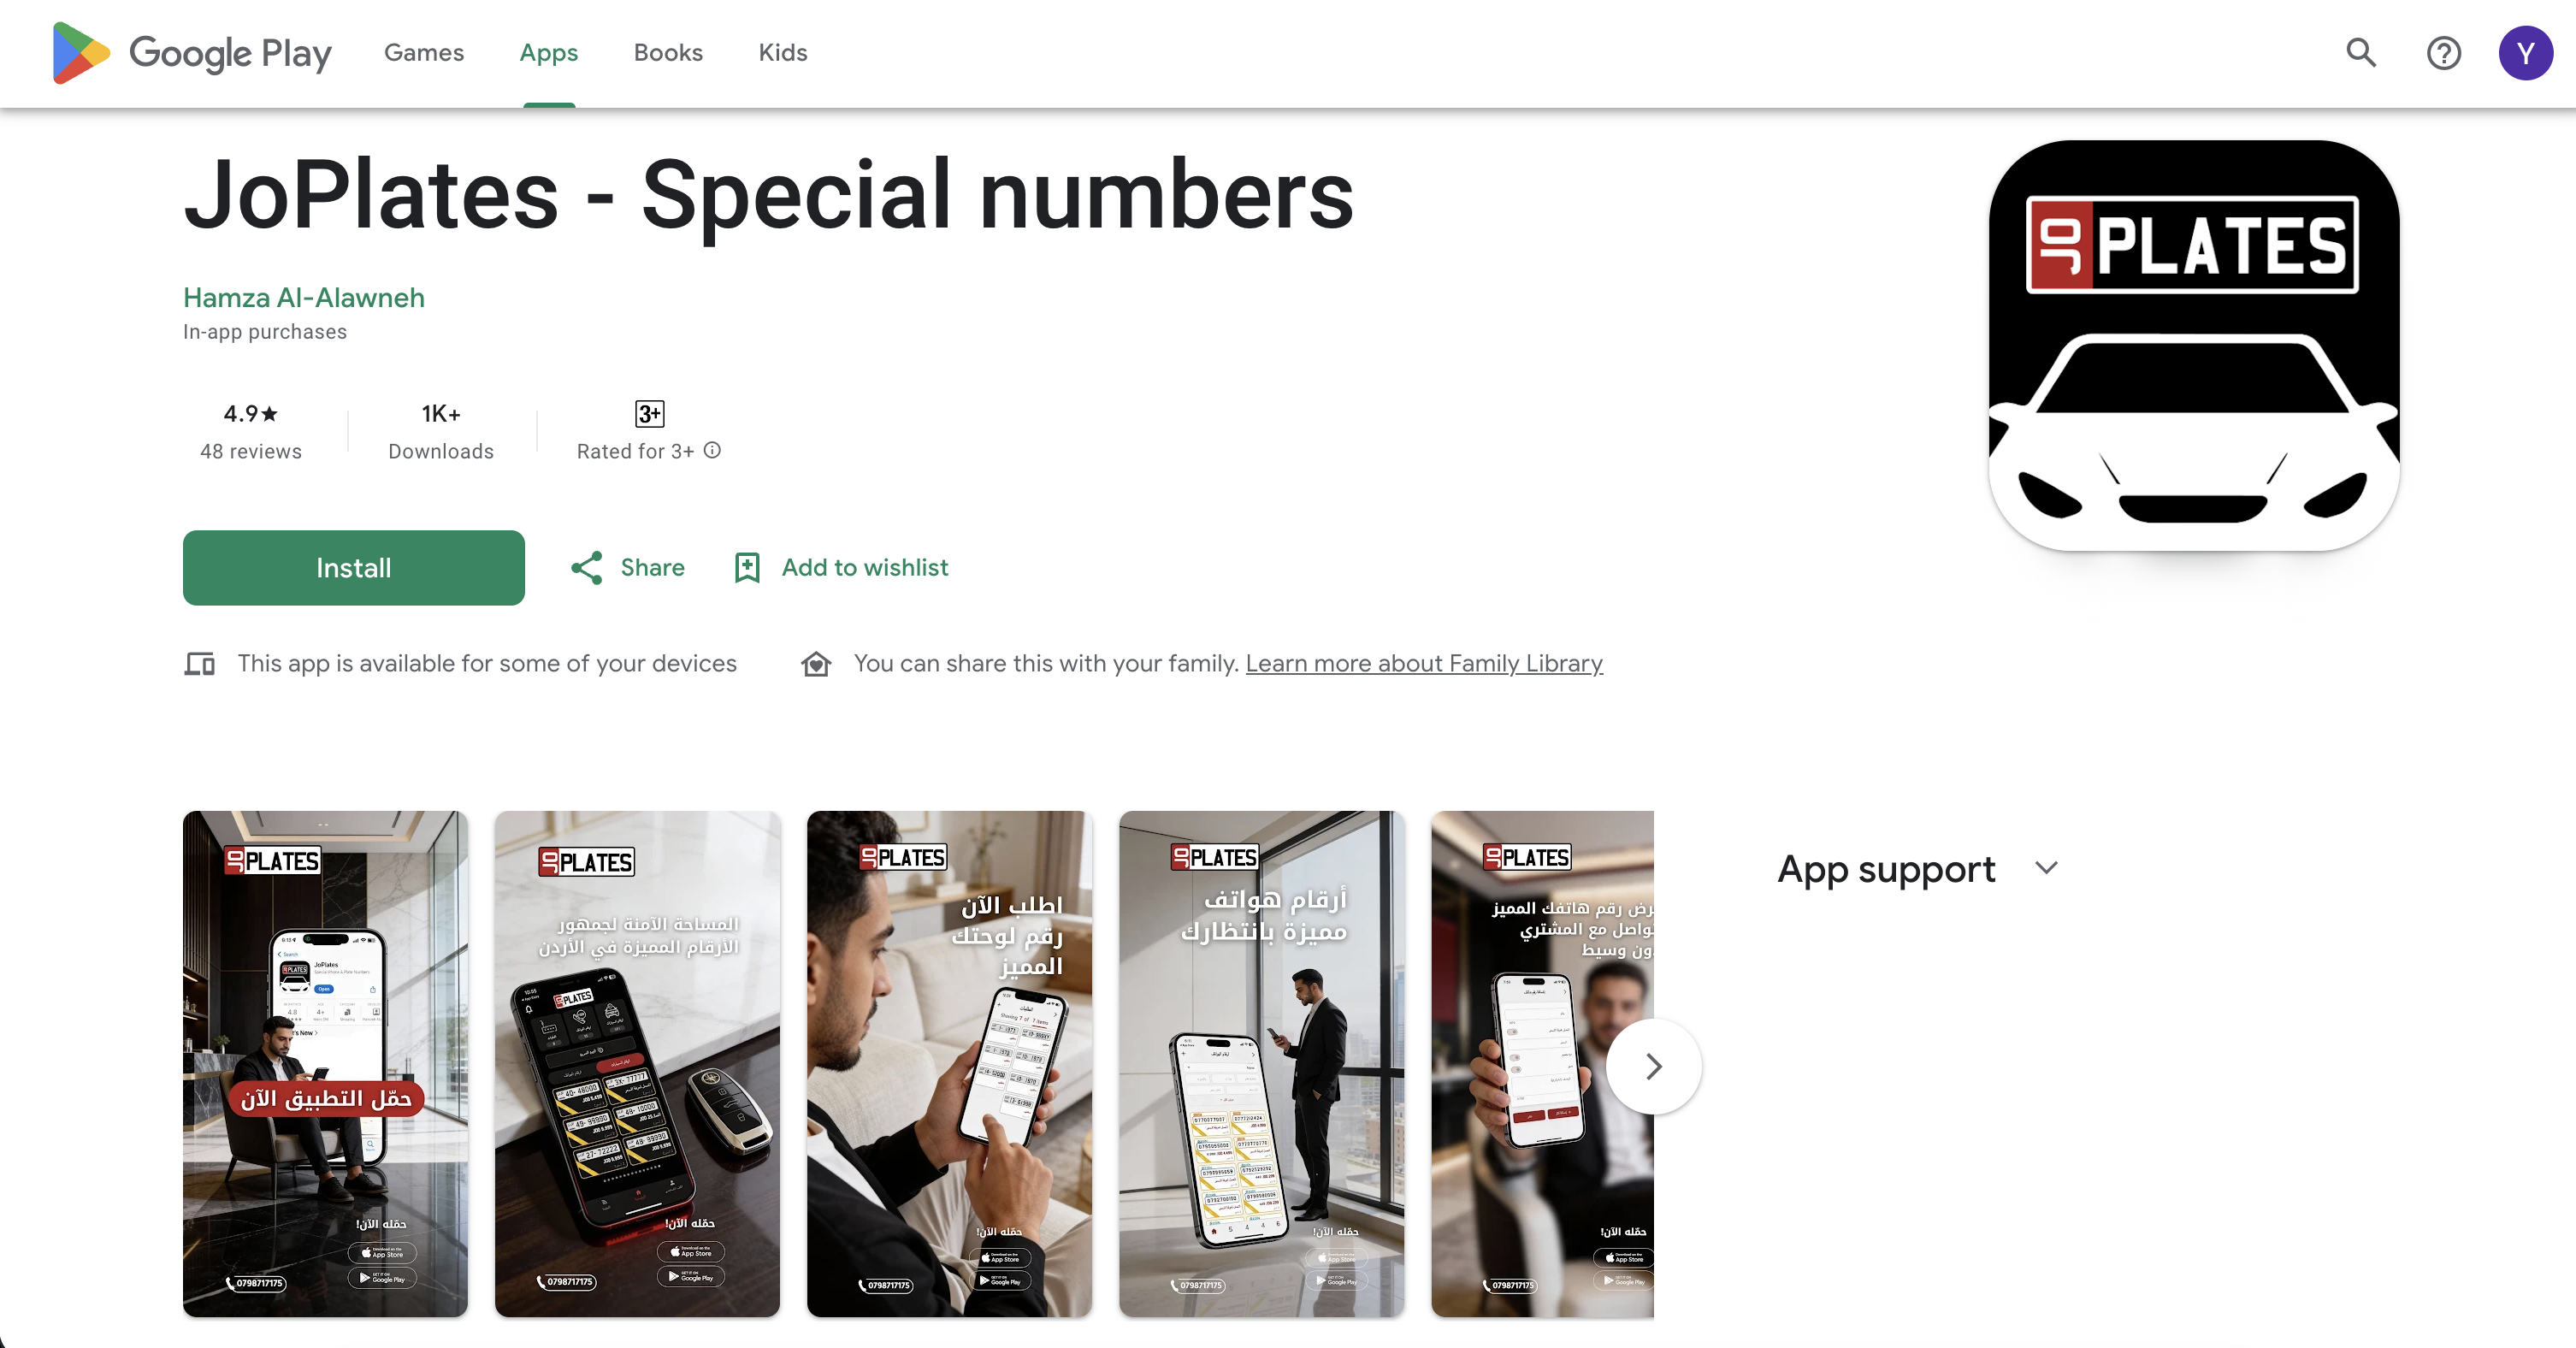Show next screenshots with arrow button
This screenshot has height=1348, width=2576.
click(1653, 1066)
